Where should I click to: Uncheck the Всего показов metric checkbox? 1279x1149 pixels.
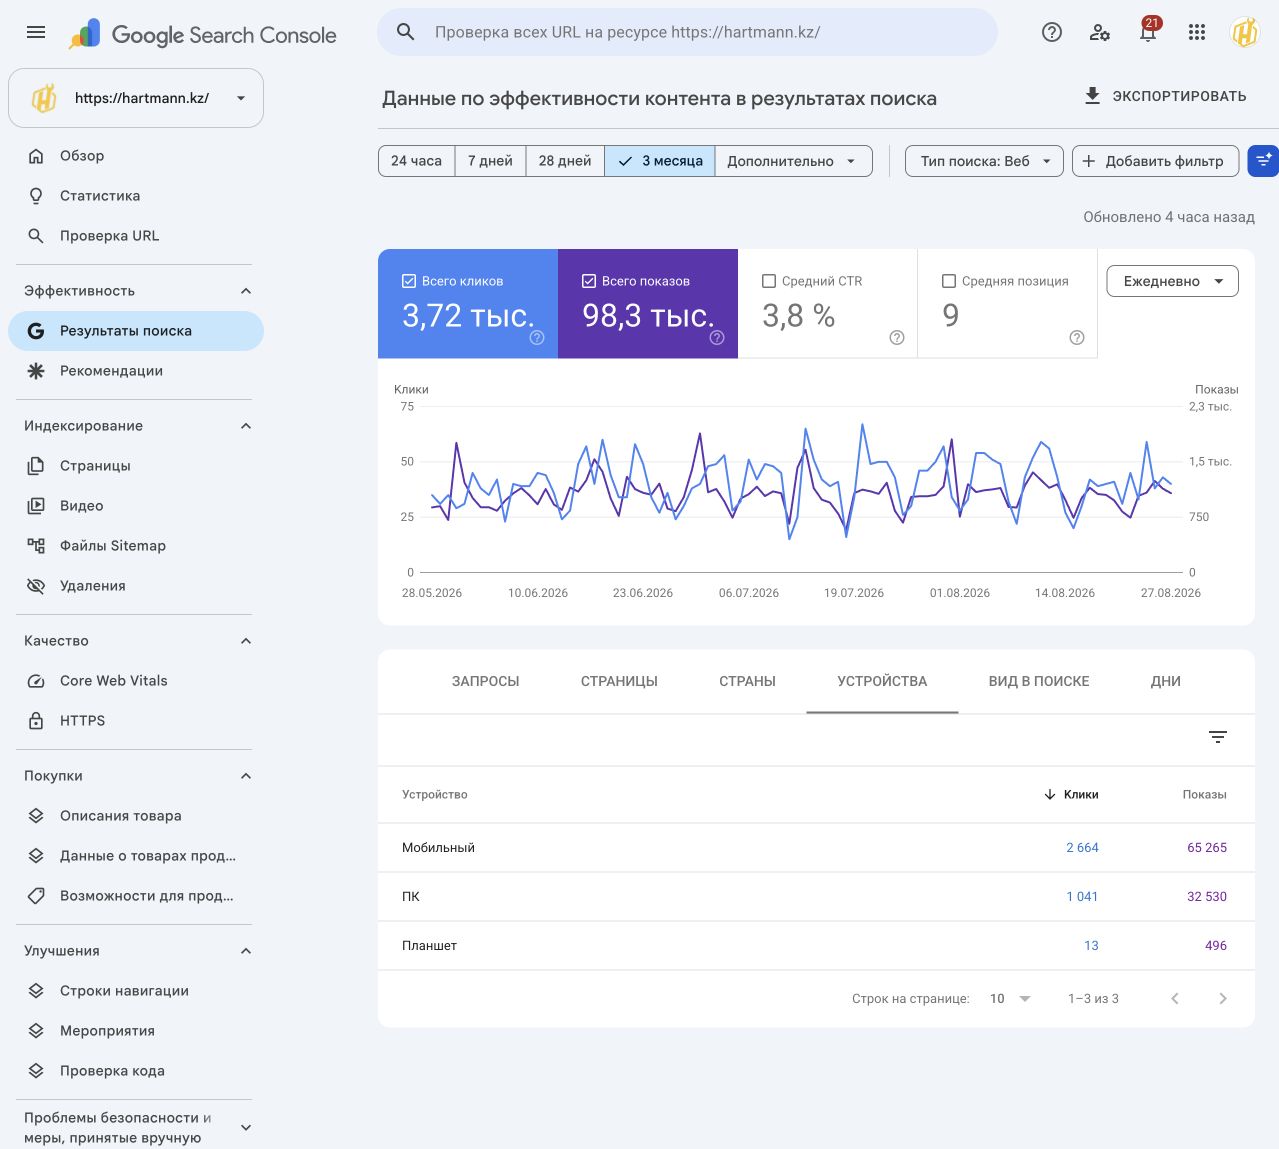click(589, 281)
